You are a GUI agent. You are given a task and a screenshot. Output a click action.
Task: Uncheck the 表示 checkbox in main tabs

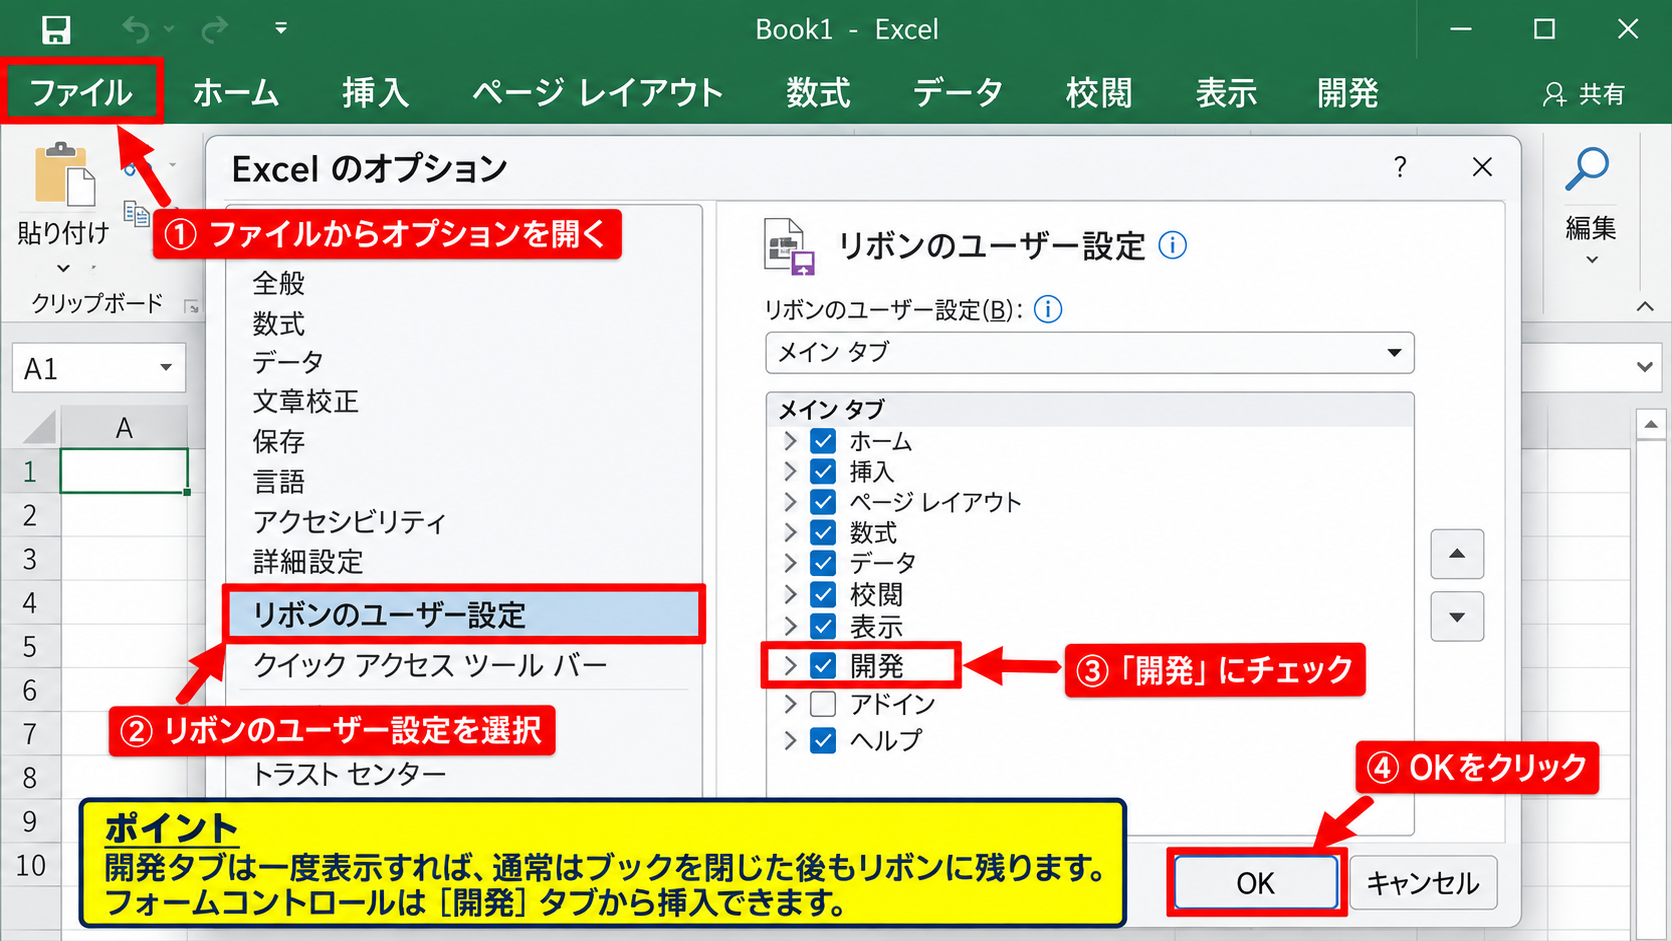click(823, 627)
